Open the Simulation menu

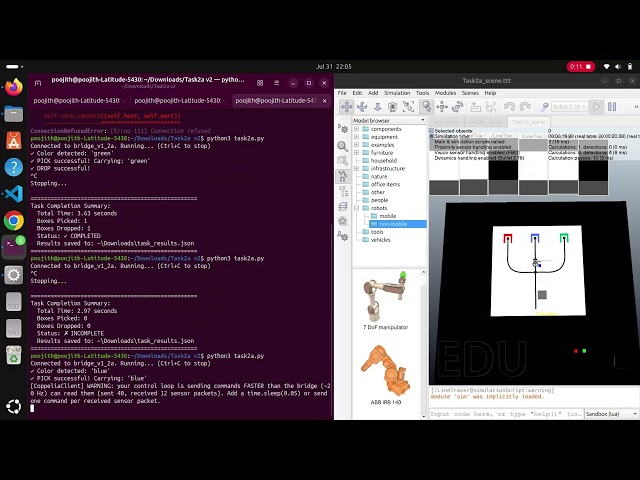tap(397, 93)
